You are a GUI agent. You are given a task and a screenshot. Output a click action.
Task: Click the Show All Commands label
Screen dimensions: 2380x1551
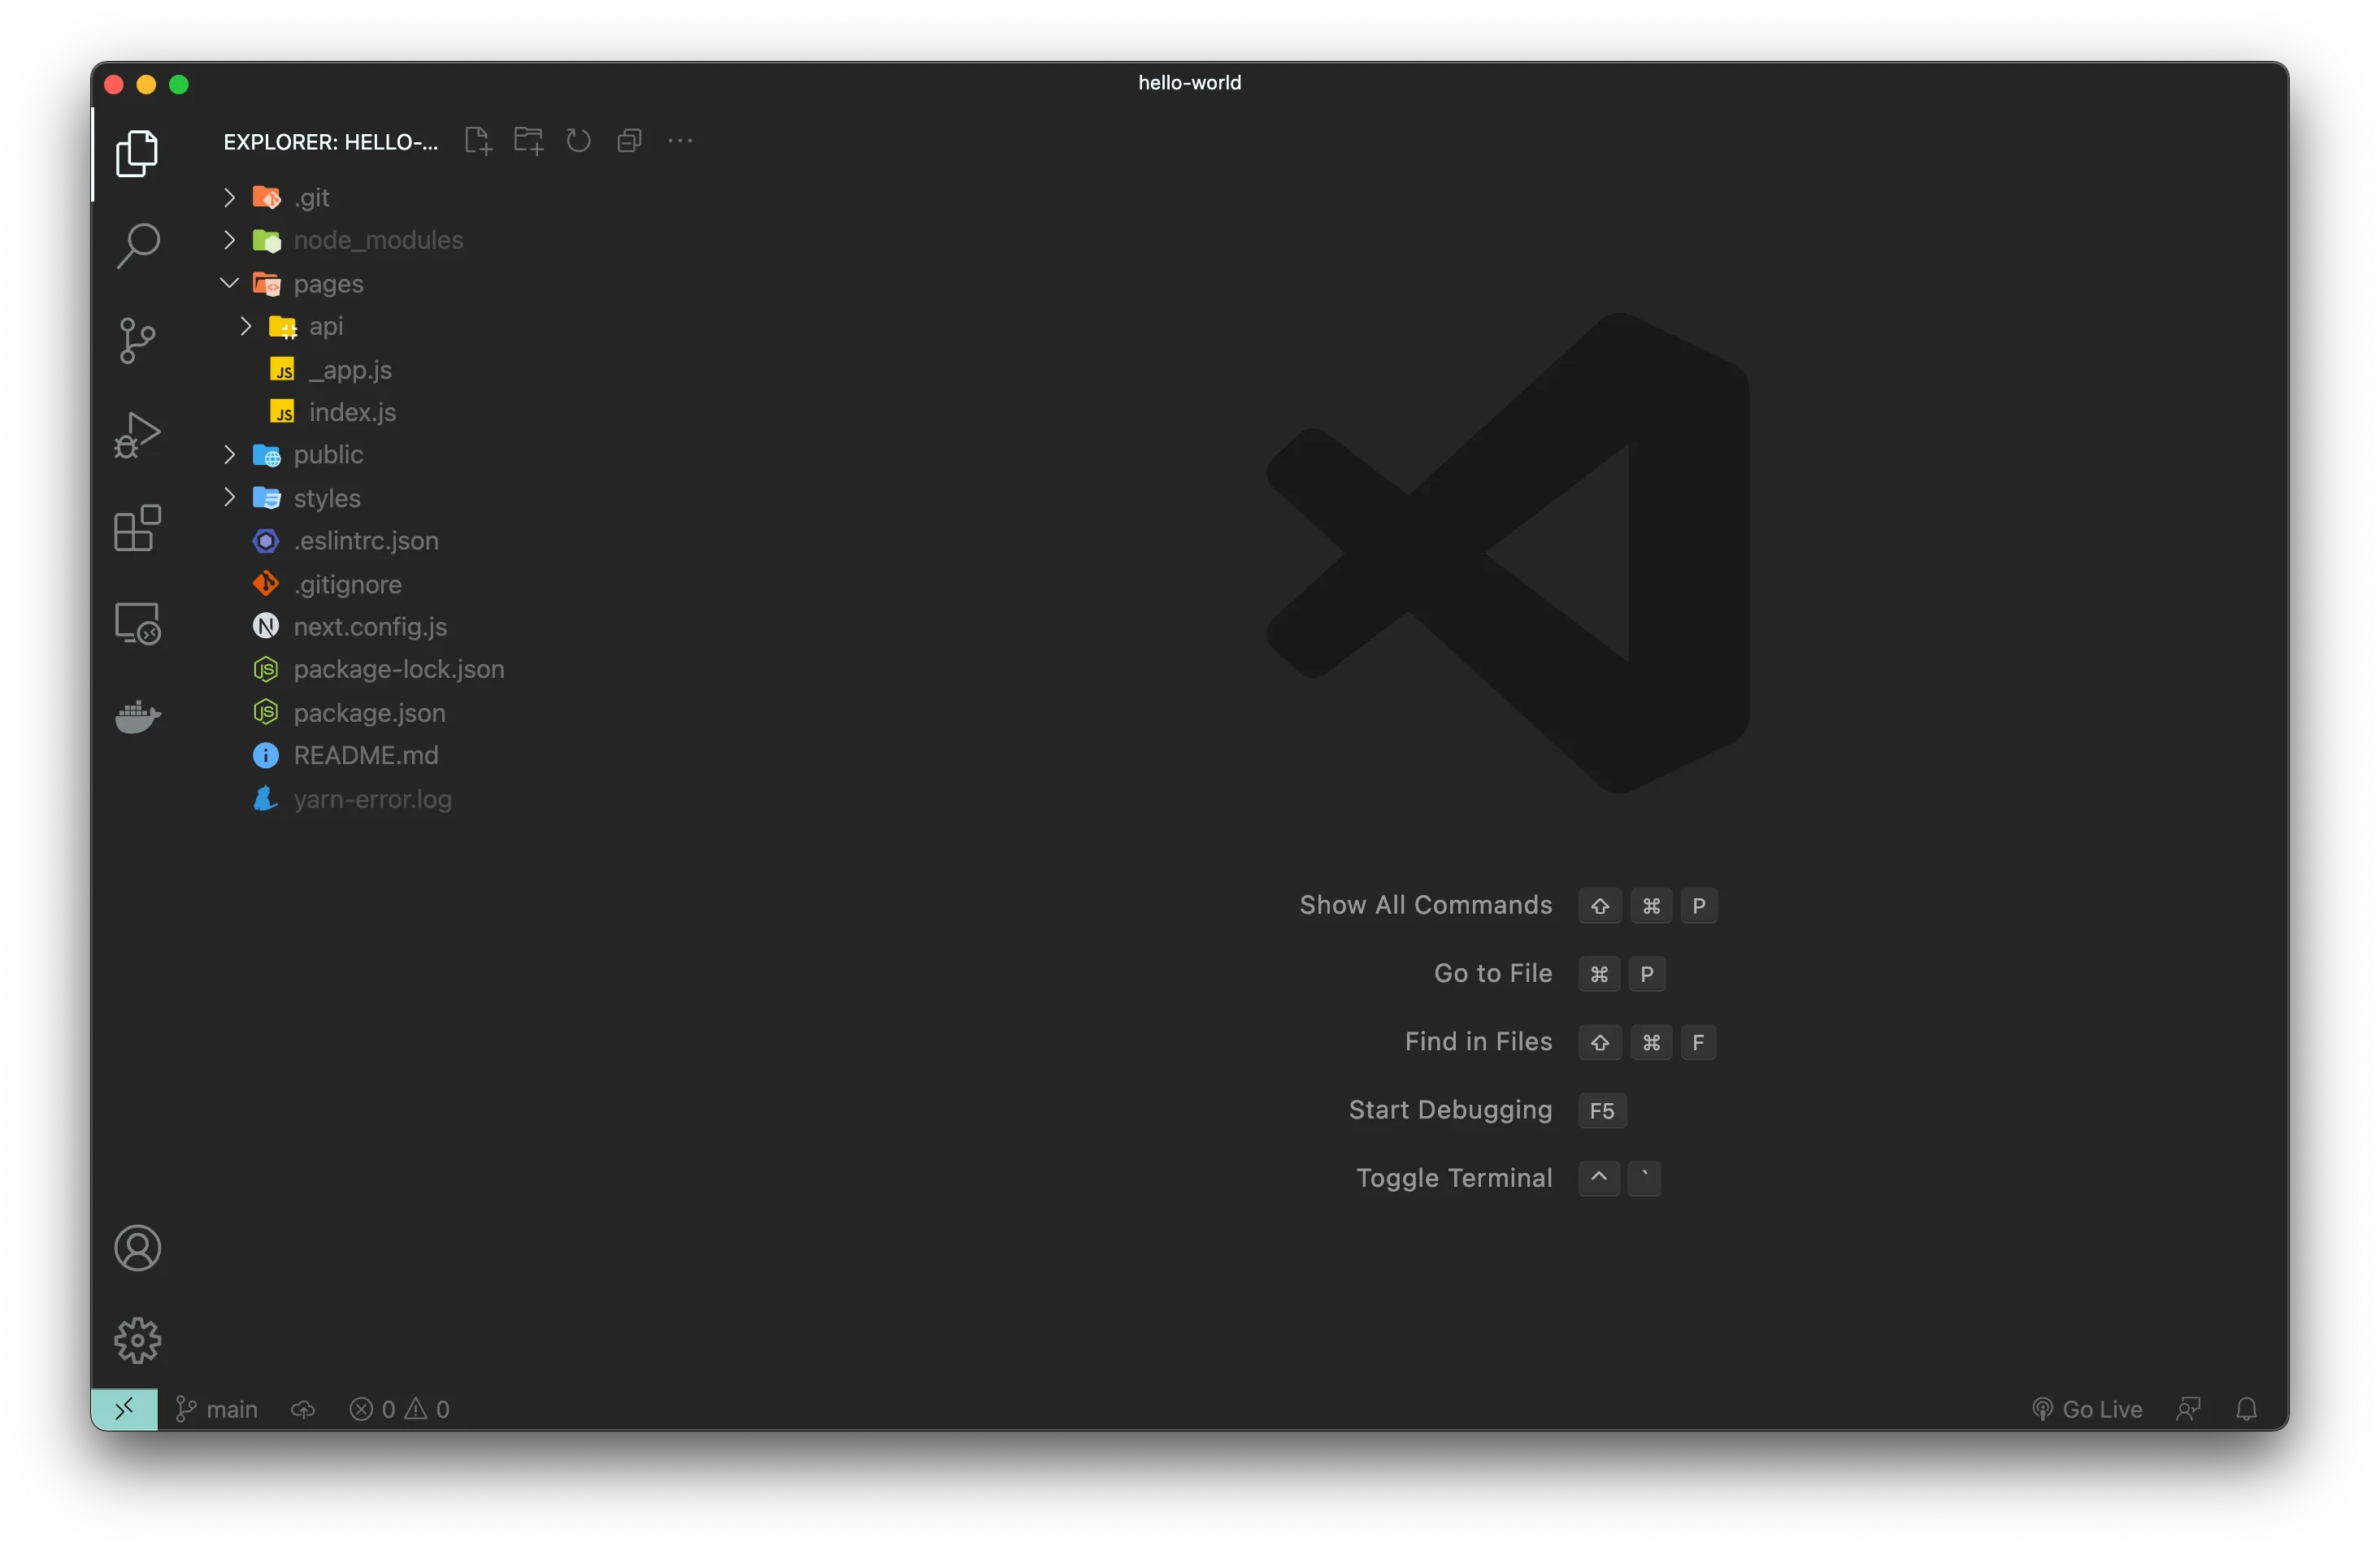(1426, 905)
